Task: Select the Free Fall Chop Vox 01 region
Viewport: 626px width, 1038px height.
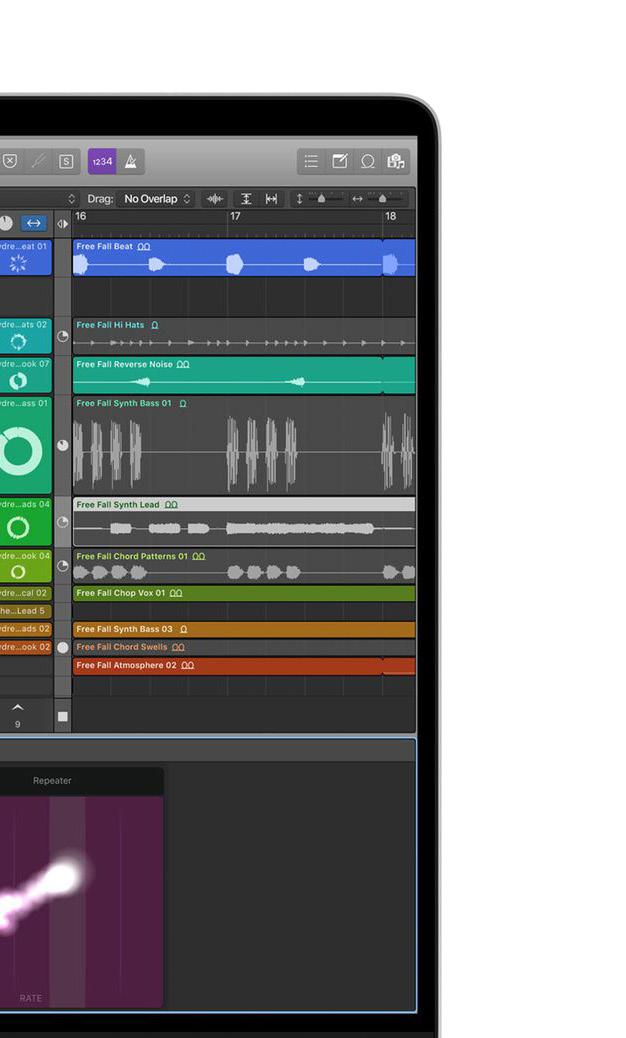Action: 244,593
